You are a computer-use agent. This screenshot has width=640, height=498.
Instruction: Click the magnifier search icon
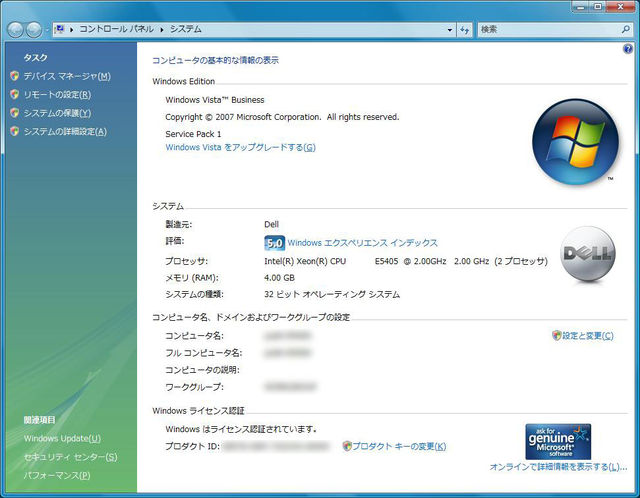[626, 29]
